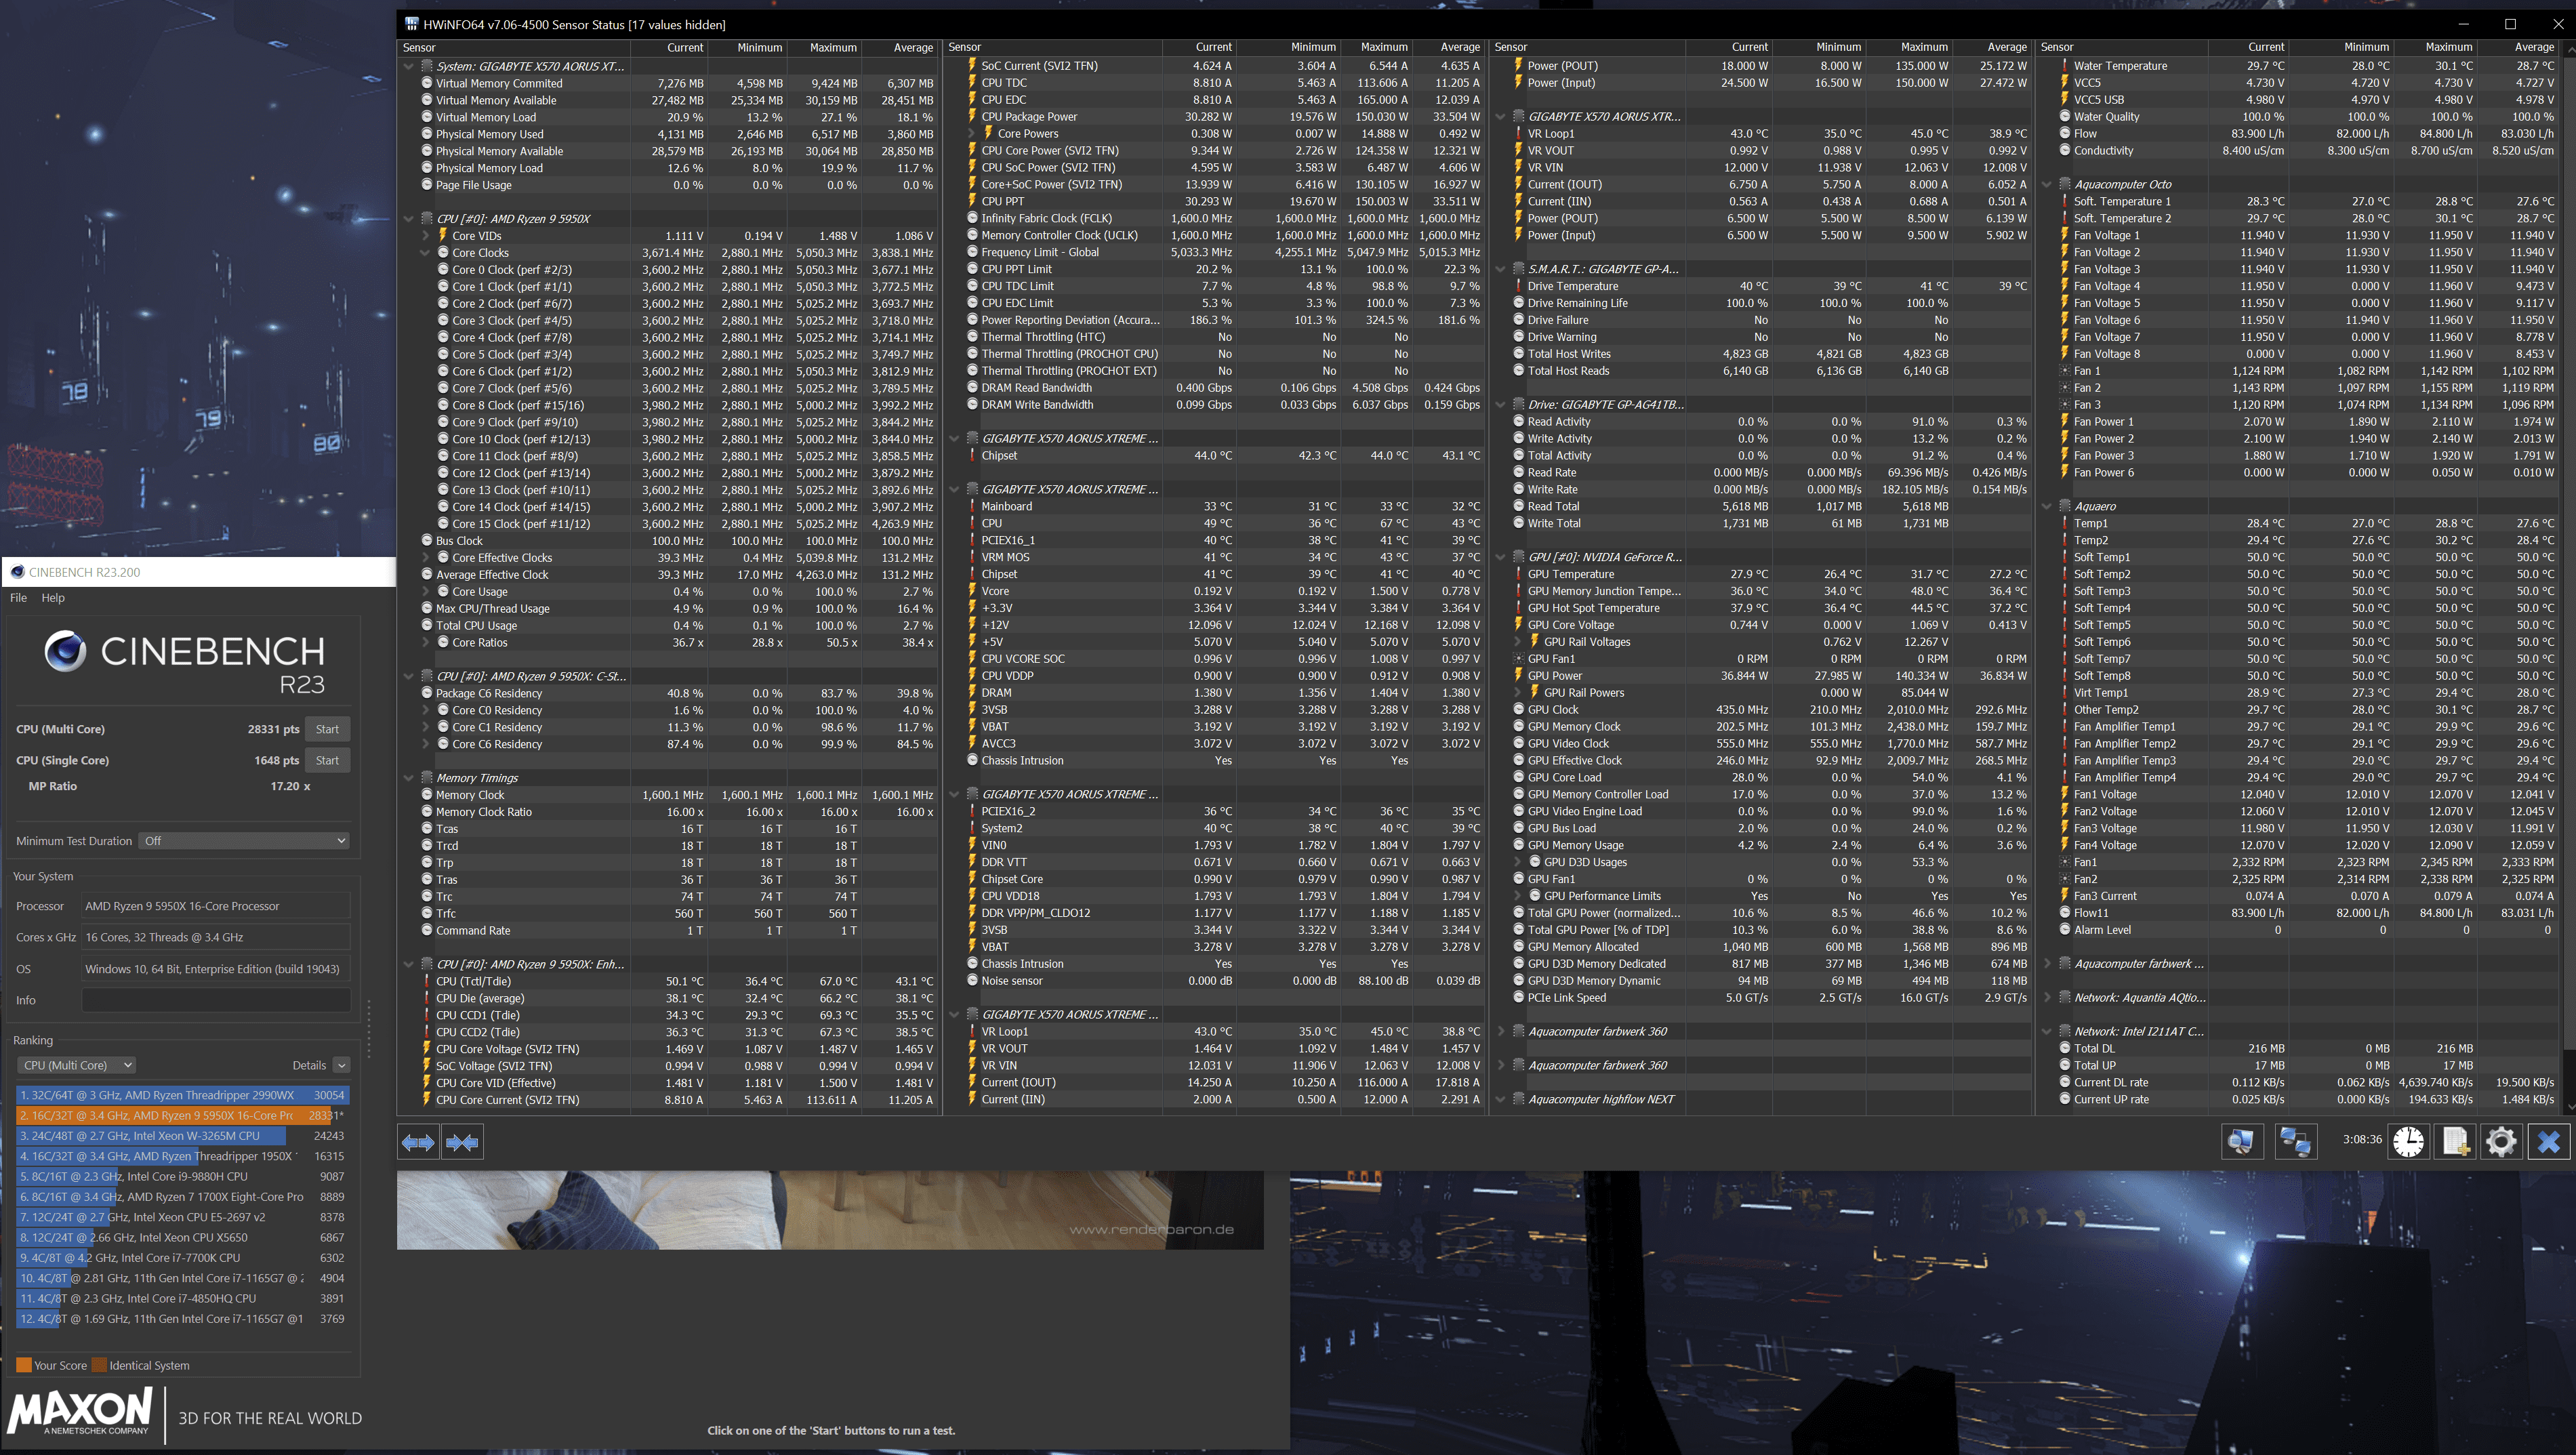
Task: Collapse the Memory Timings group
Action: coord(408,777)
